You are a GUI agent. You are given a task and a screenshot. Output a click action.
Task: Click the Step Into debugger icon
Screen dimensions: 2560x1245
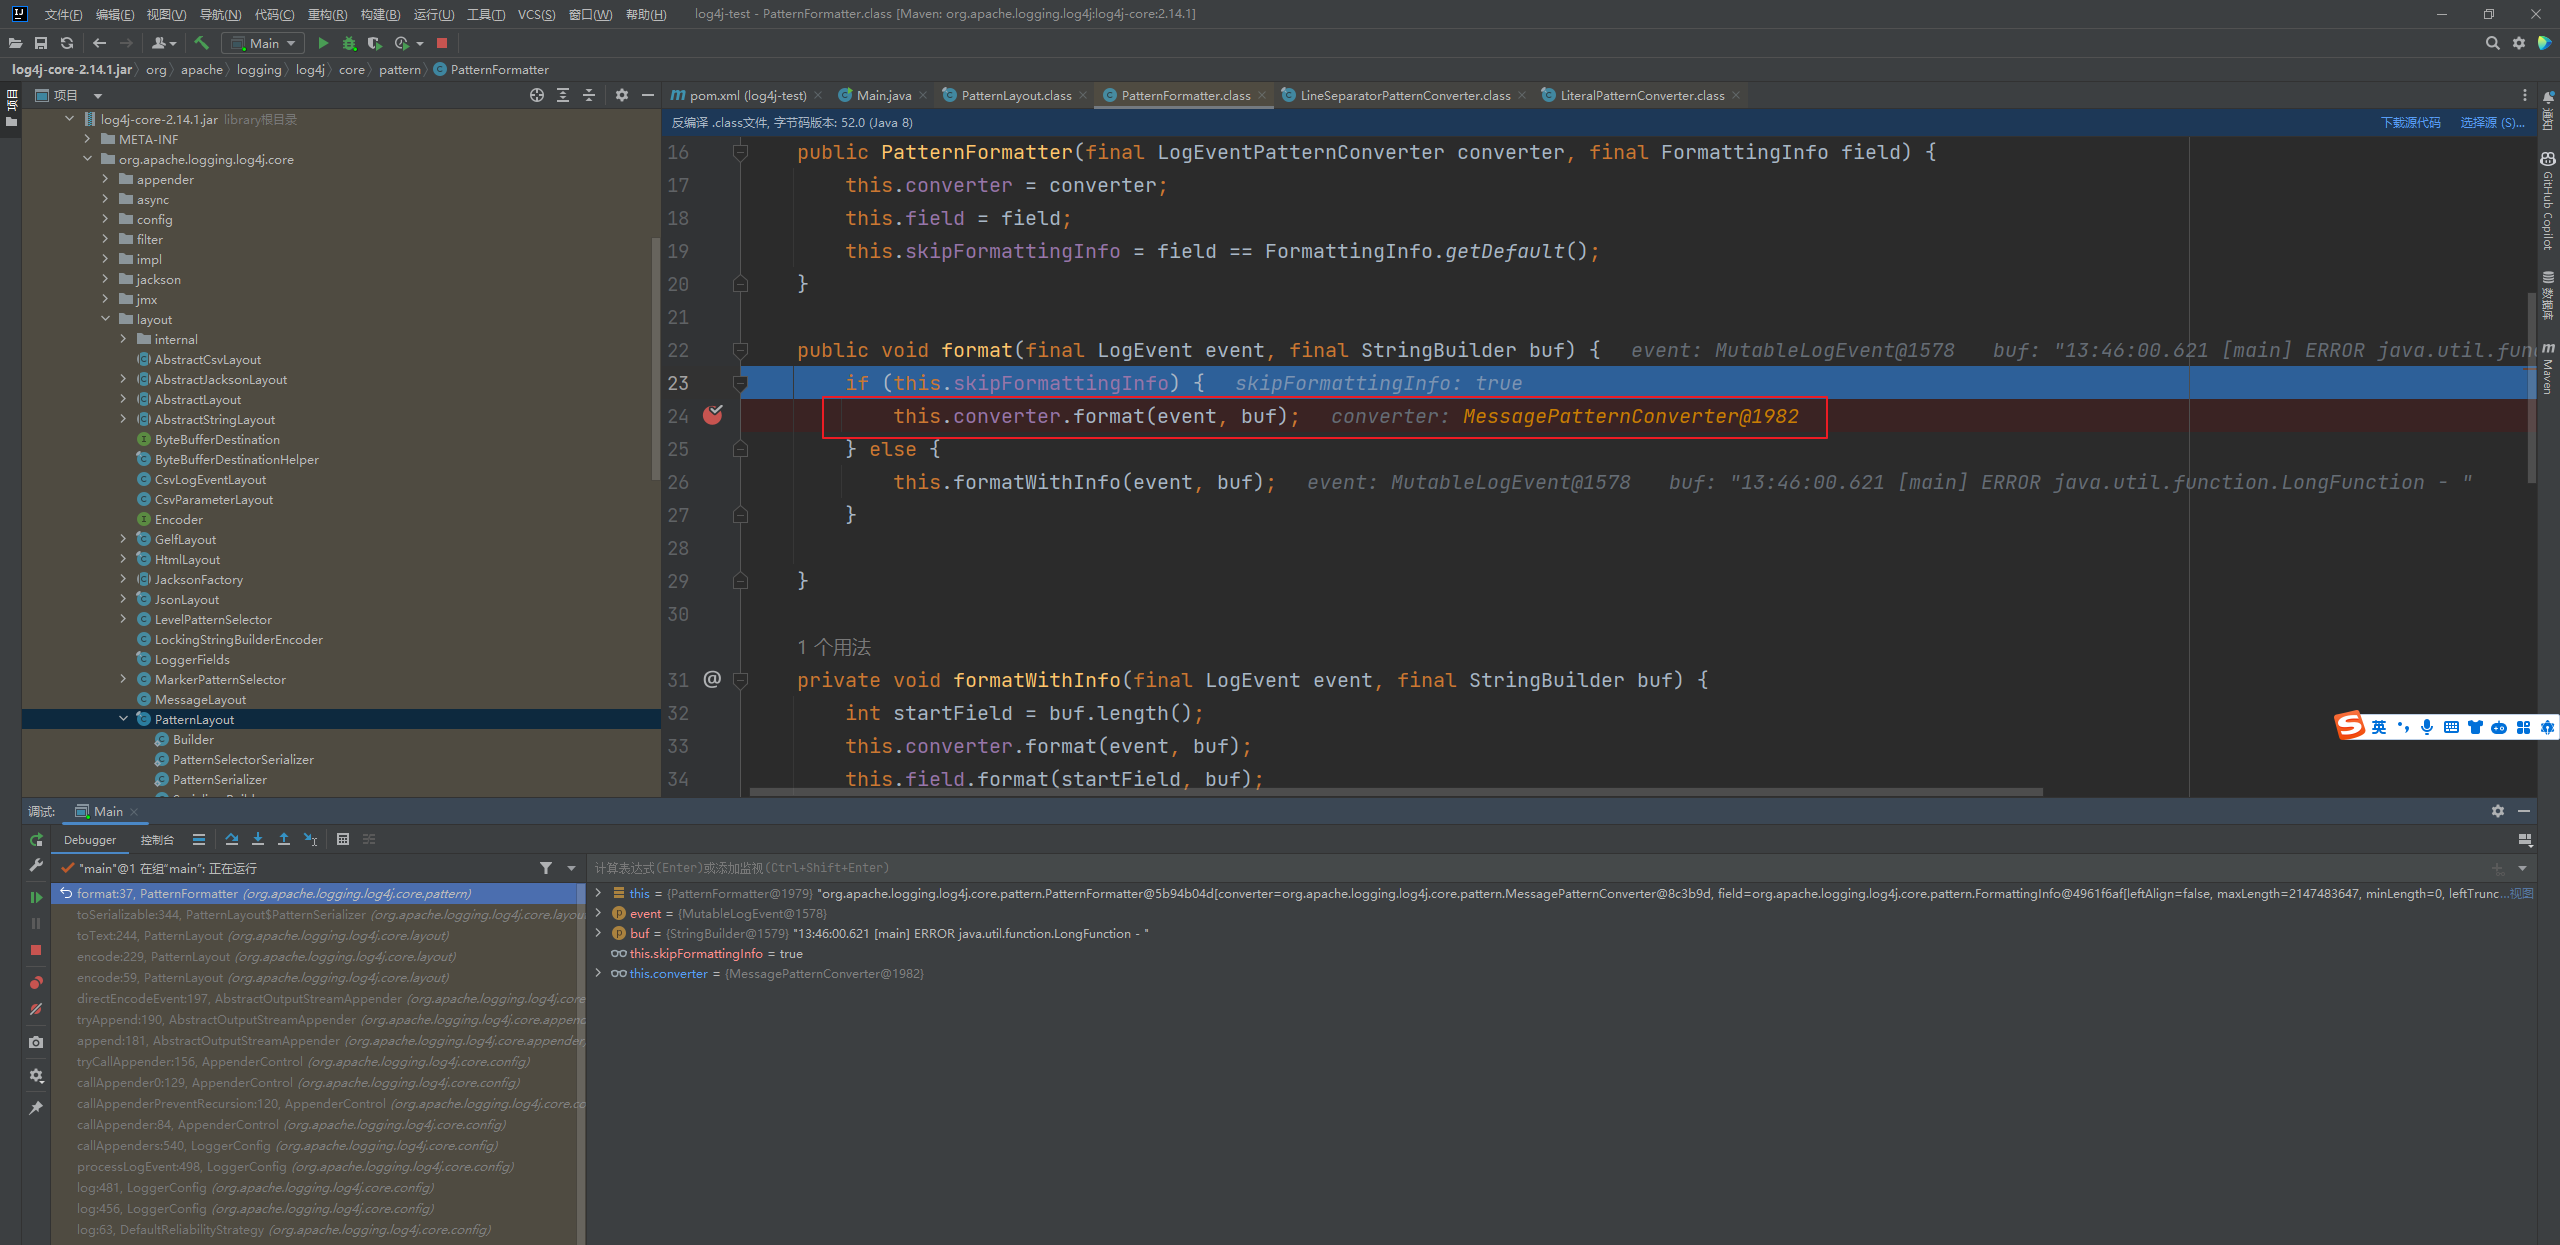258,840
